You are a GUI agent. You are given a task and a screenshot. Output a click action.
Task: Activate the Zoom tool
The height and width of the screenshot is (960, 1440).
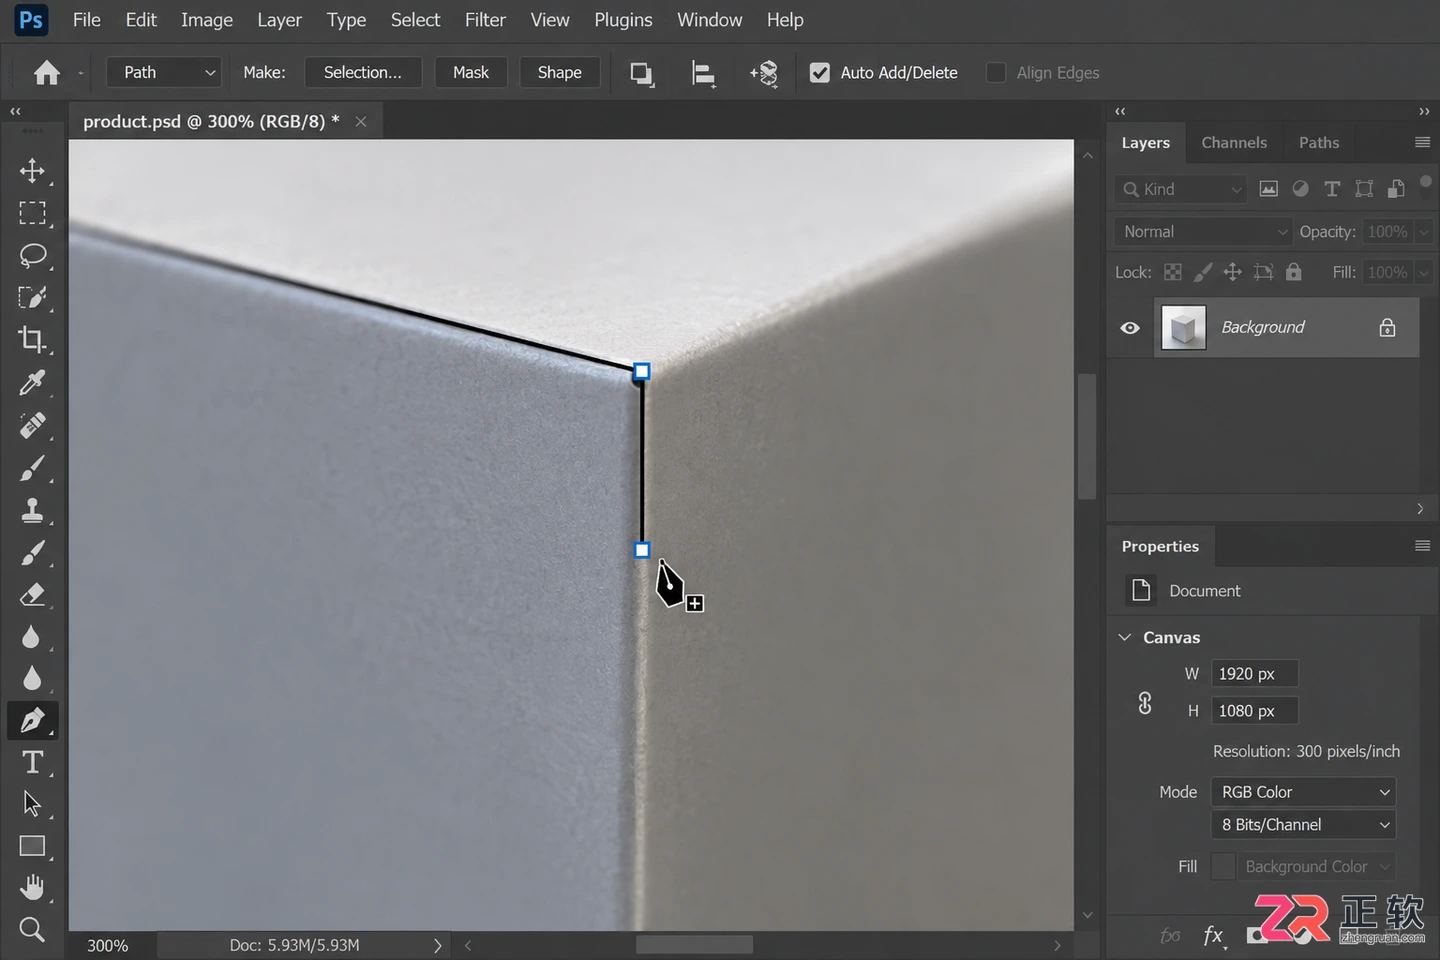pos(32,930)
